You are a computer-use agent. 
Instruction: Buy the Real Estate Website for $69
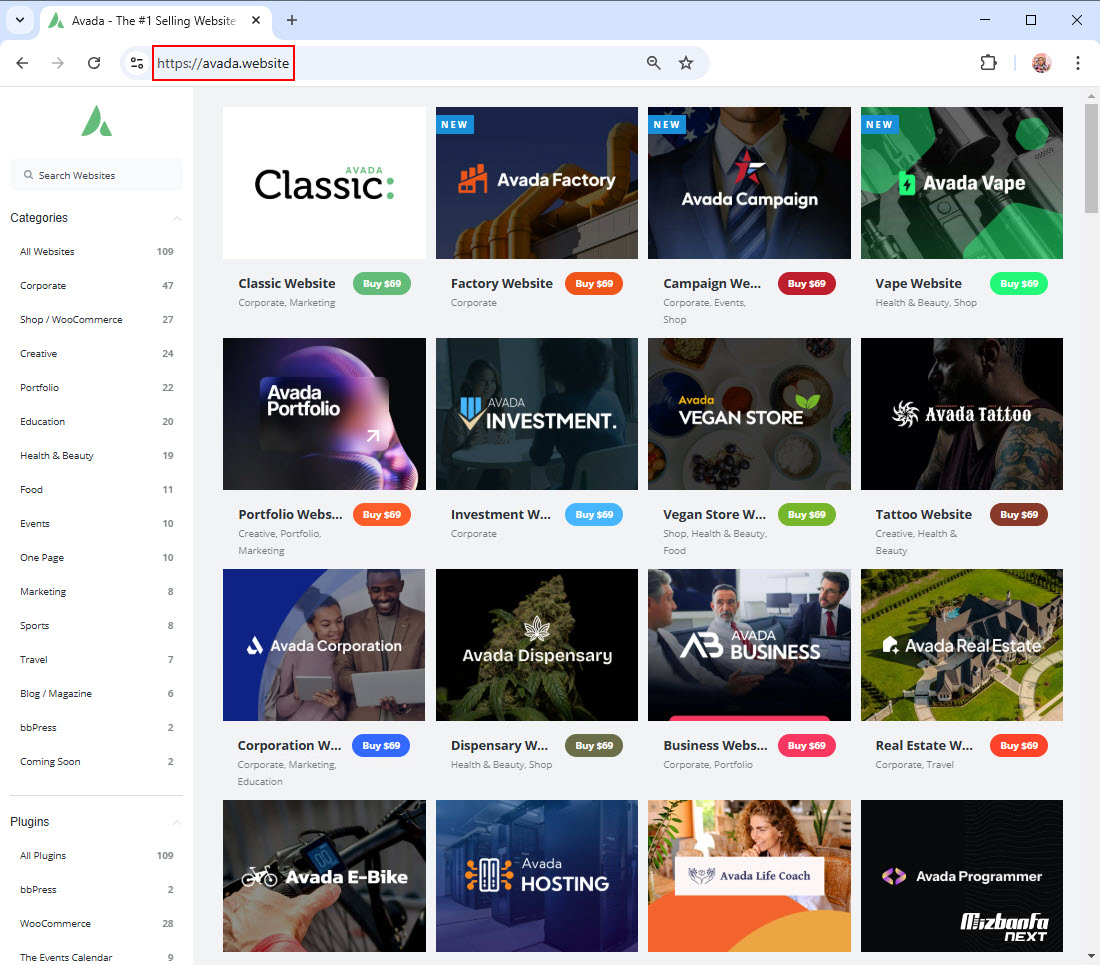pyautogui.click(x=1019, y=745)
